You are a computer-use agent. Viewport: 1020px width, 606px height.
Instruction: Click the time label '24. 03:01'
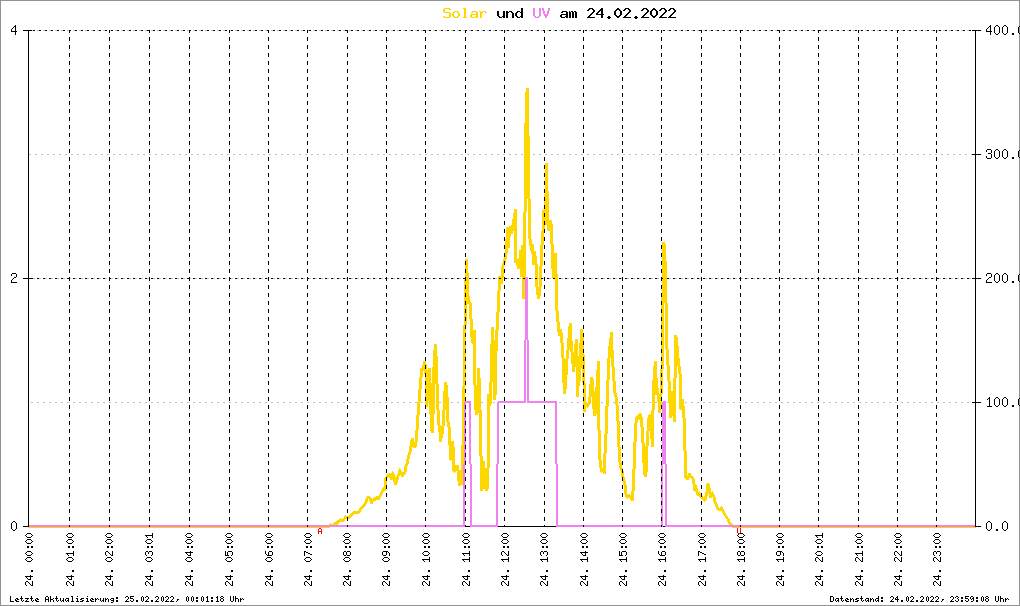click(150, 559)
